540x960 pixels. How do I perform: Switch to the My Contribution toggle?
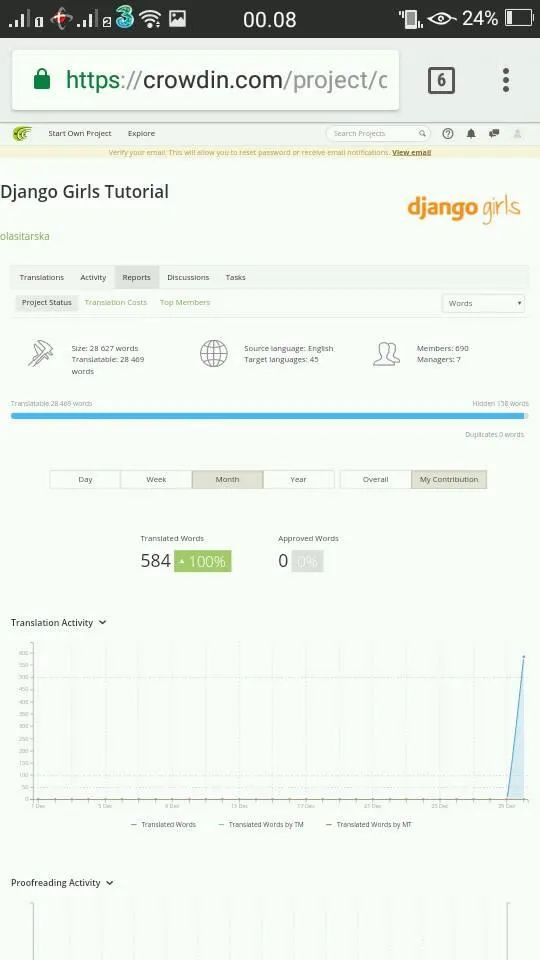[449, 479]
